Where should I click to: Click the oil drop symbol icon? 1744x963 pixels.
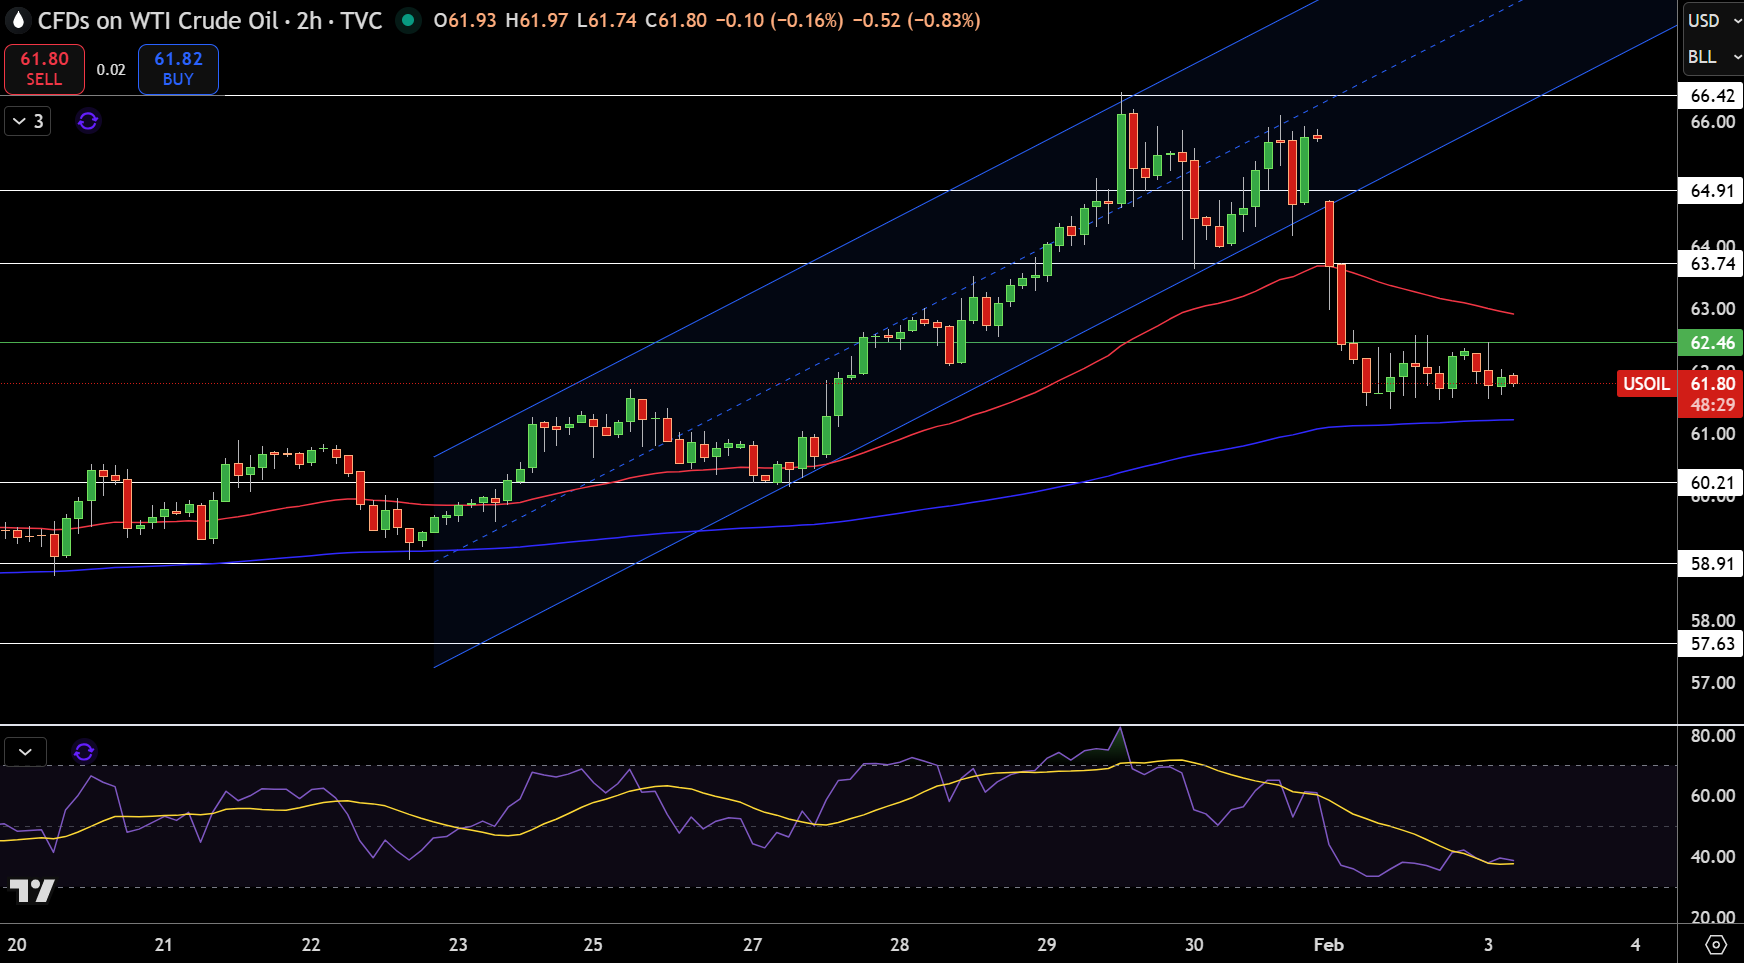17,19
